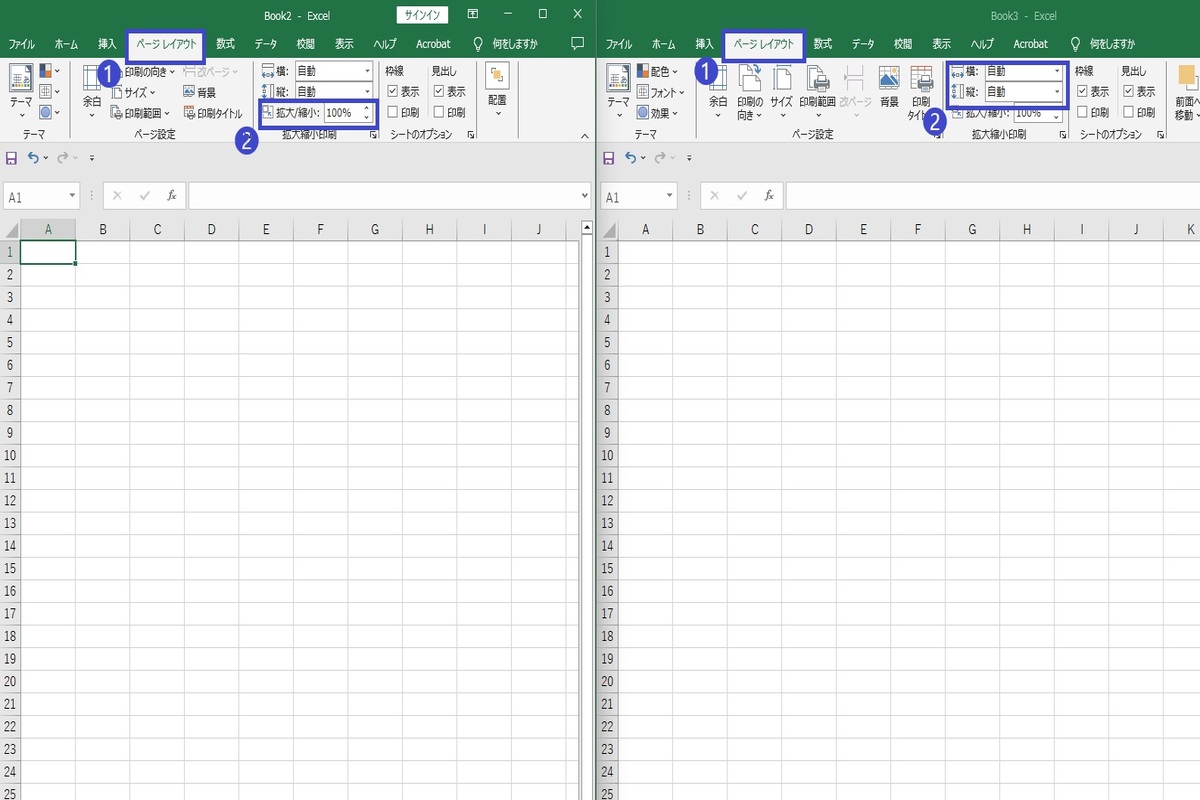Click the サインイン button in the title bar

tap(422, 14)
